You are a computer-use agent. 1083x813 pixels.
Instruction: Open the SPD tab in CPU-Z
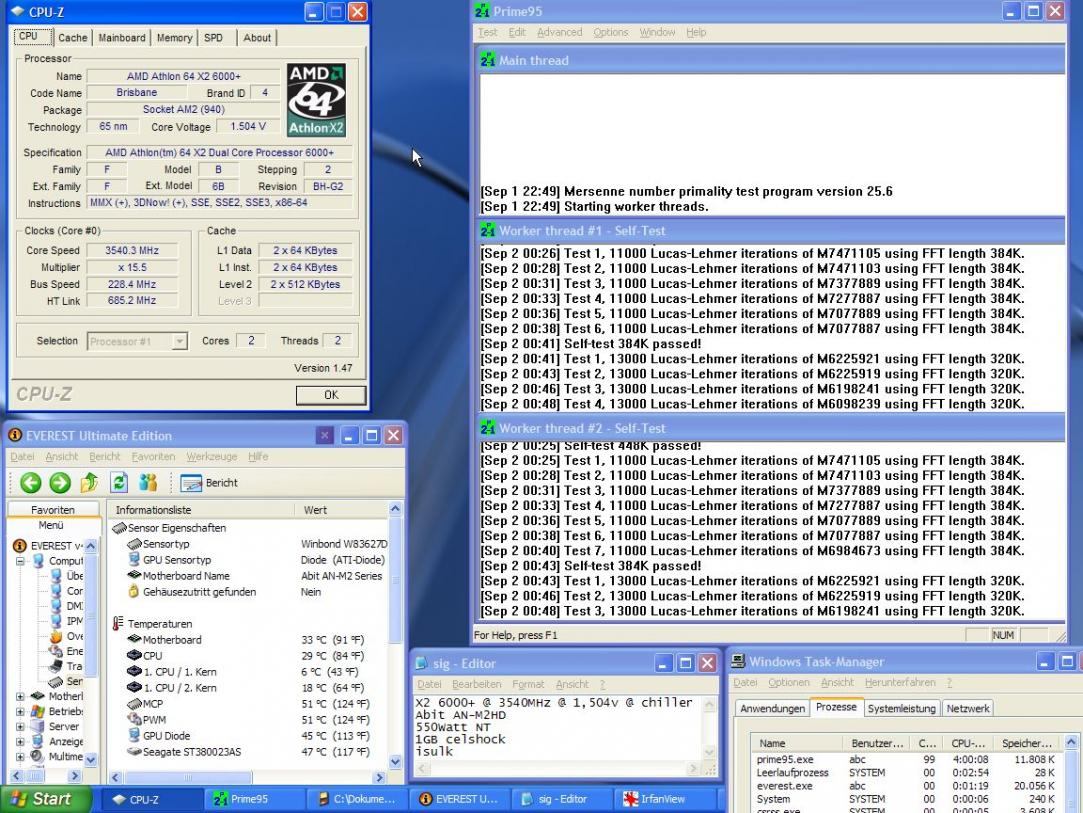pyautogui.click(x=213, y=38)
